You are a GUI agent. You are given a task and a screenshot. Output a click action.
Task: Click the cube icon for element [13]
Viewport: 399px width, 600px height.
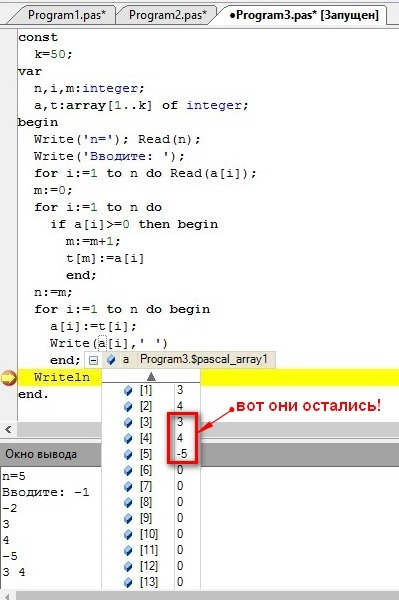coord(128,582)
